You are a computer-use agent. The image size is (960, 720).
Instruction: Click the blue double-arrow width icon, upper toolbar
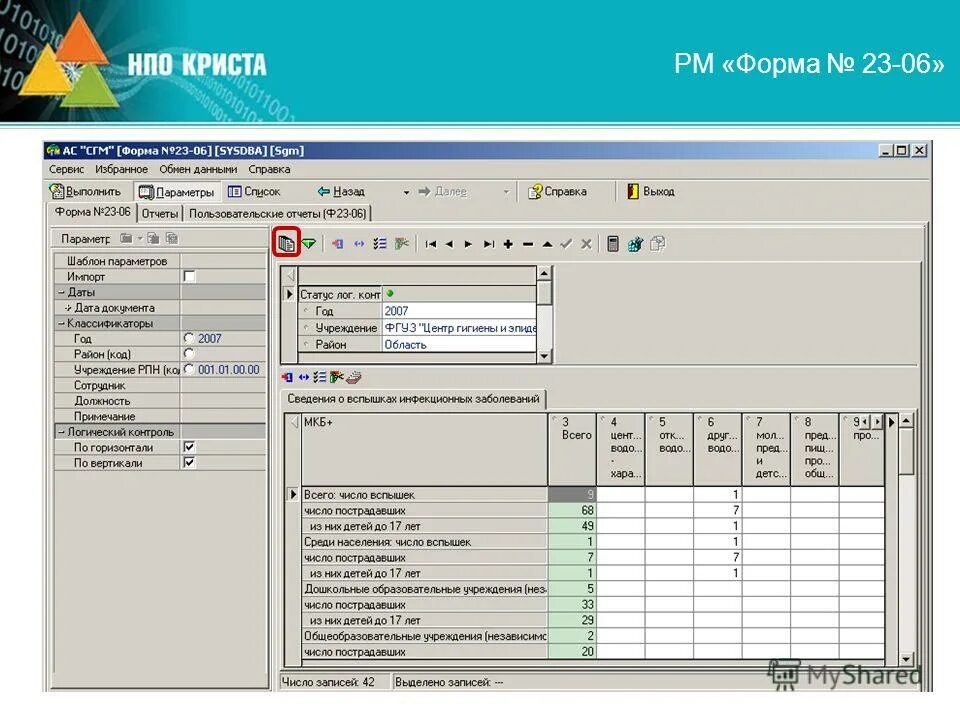tap(359, 244)
